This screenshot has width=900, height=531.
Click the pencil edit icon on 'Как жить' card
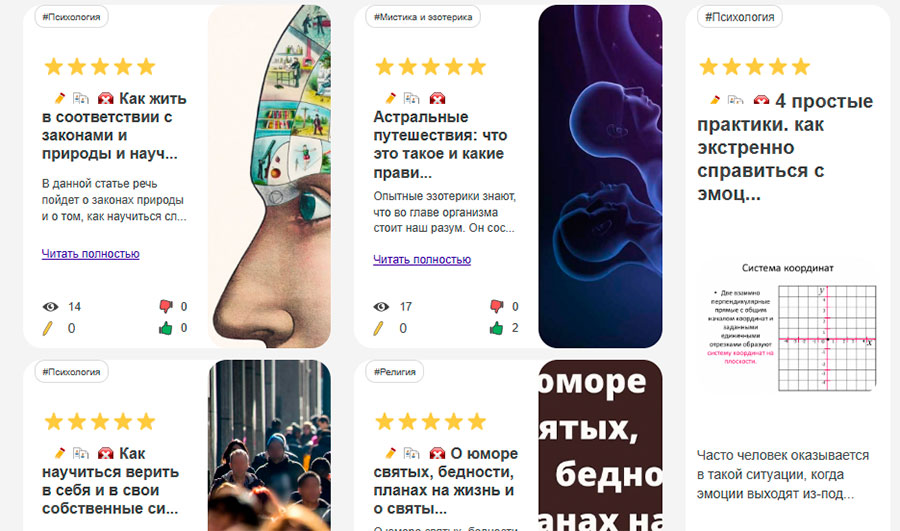[x=60, y=99]
